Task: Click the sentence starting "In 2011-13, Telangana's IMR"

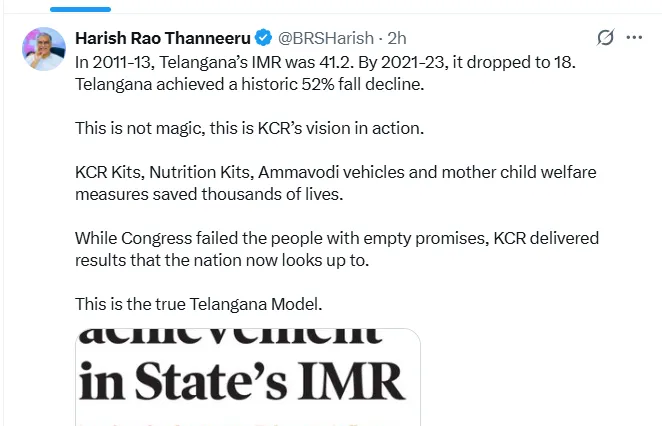Action: [x=325, y=62]
